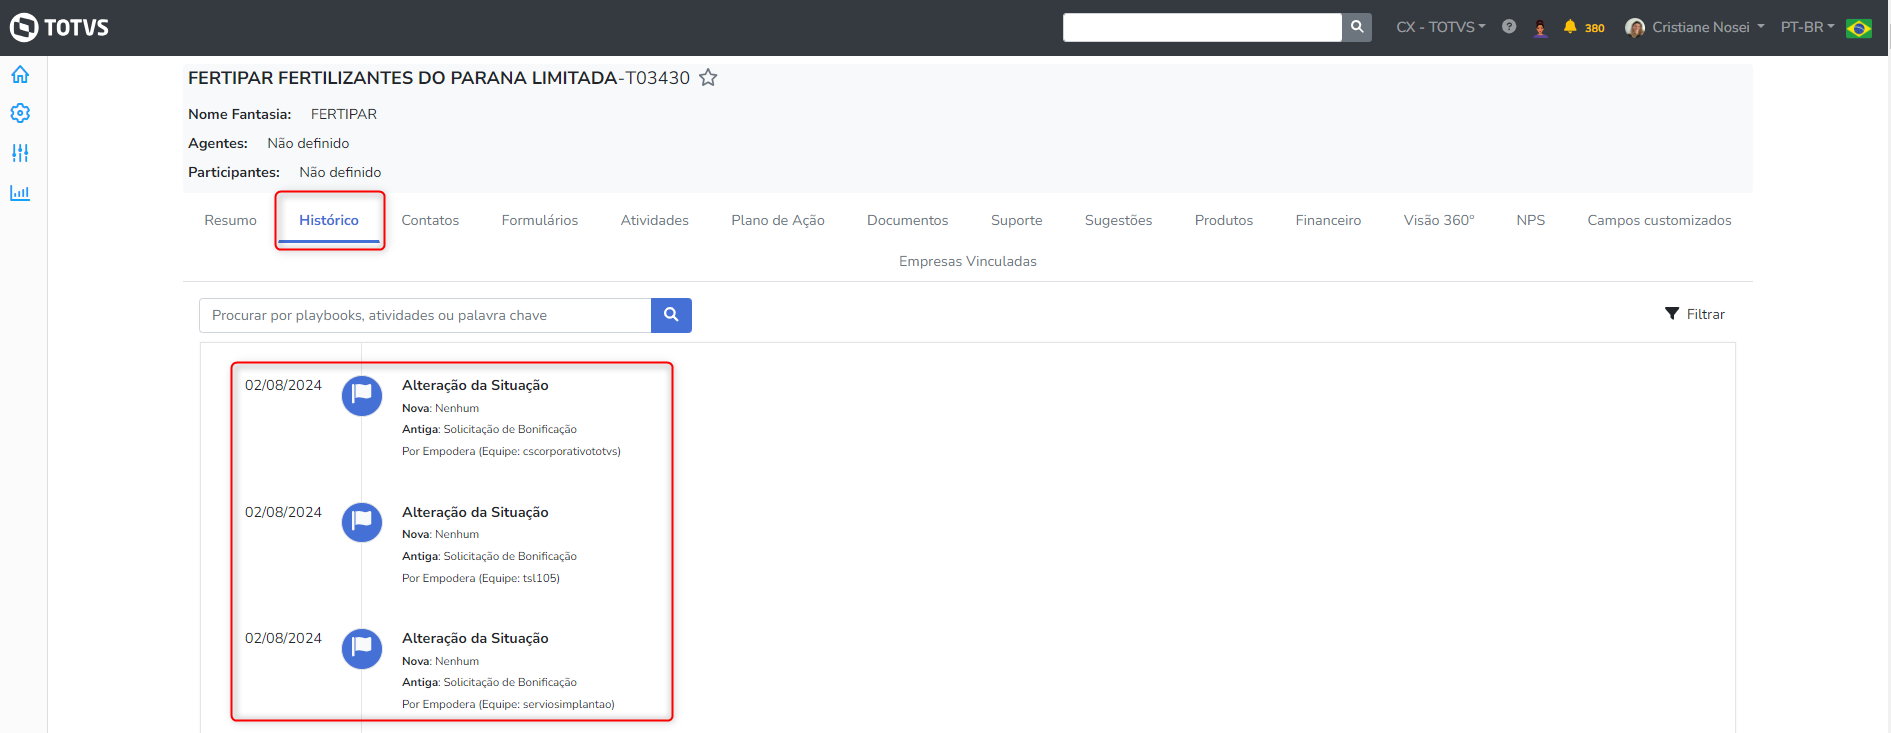The height and width of the screenshot is (733, 1891).
Task: Click the flag icon of the cscorporativototvs entry
Action: click(x=362, y=395)
